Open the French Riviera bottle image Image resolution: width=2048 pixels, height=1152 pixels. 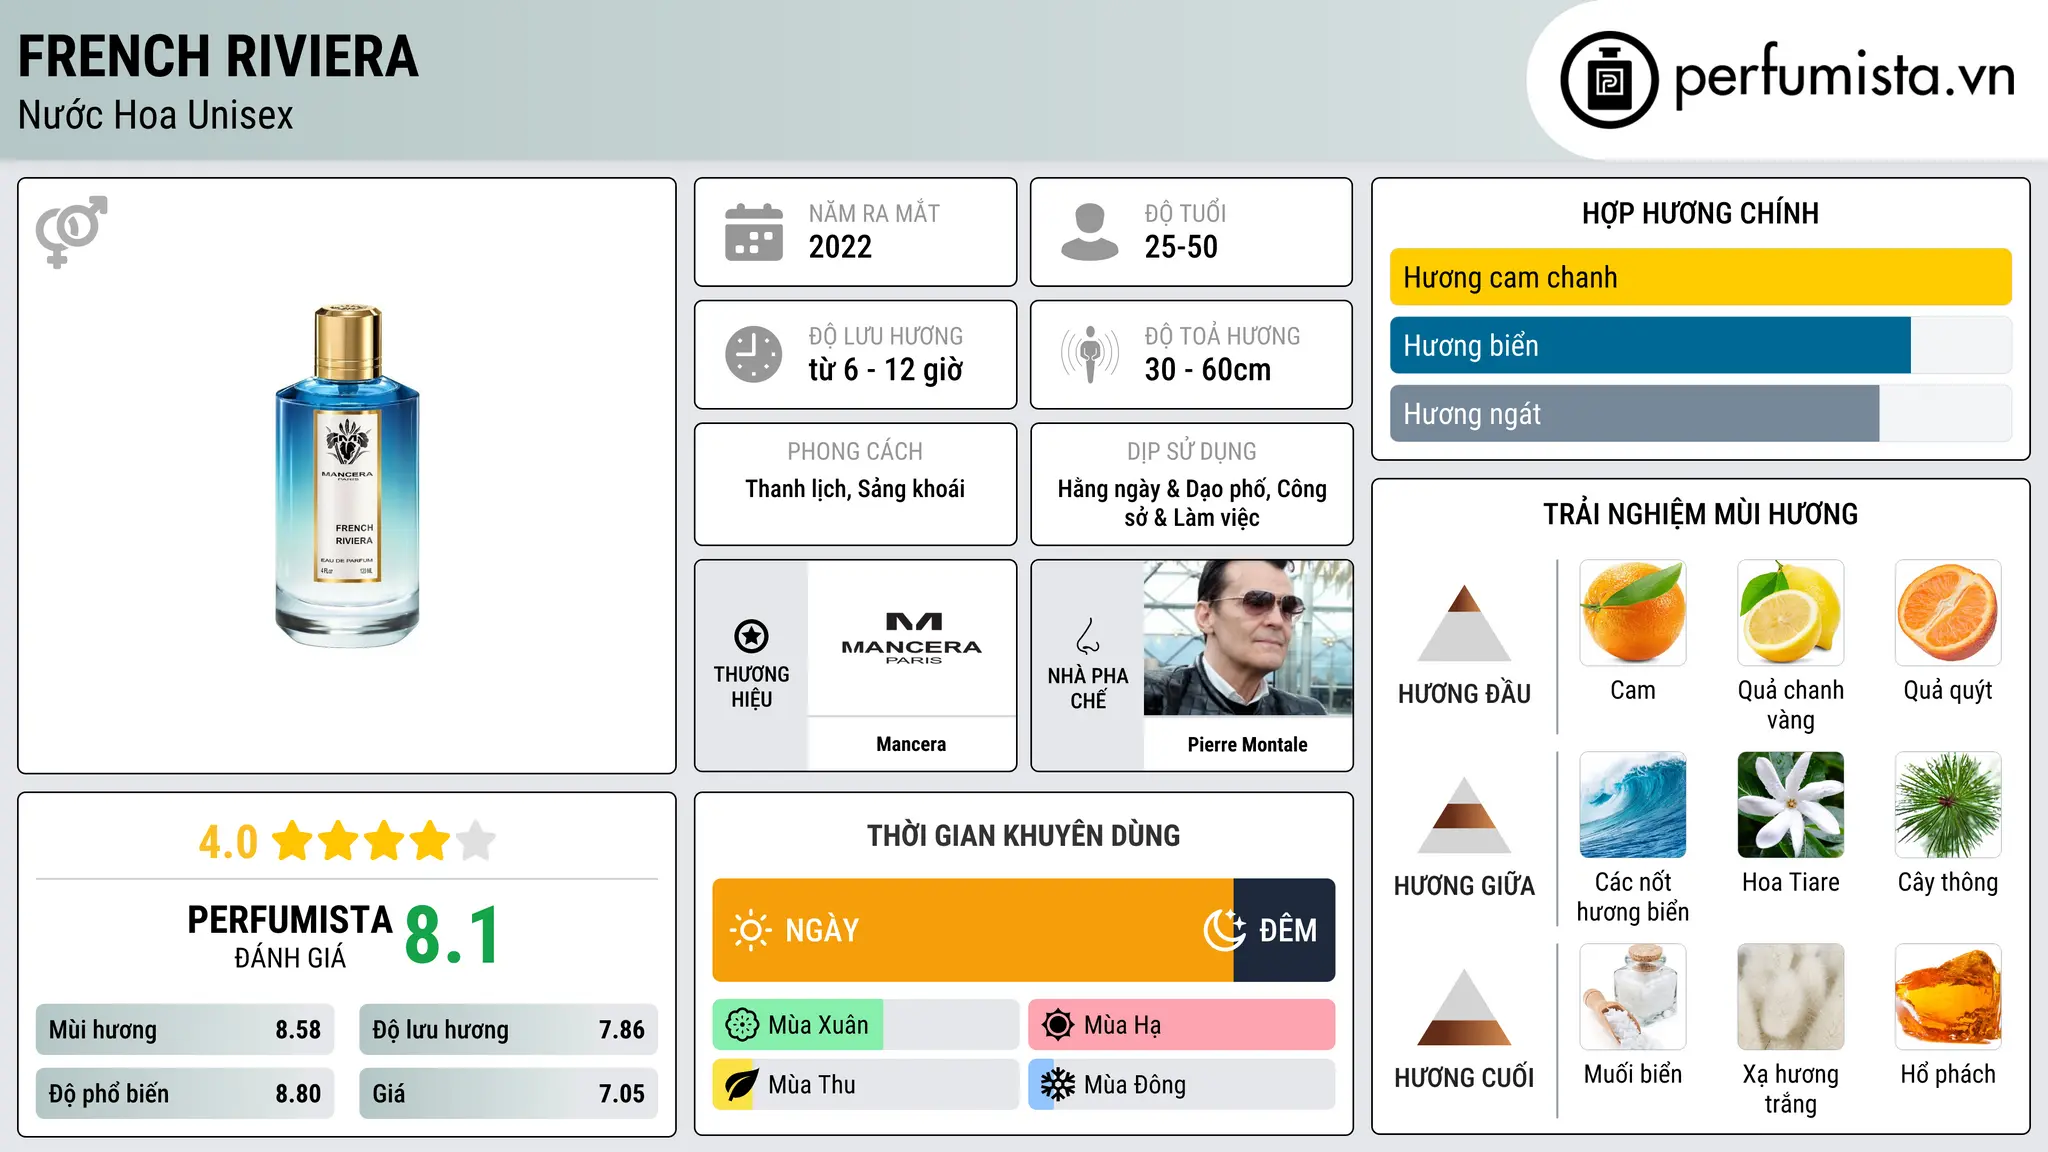tap(347, 476)
